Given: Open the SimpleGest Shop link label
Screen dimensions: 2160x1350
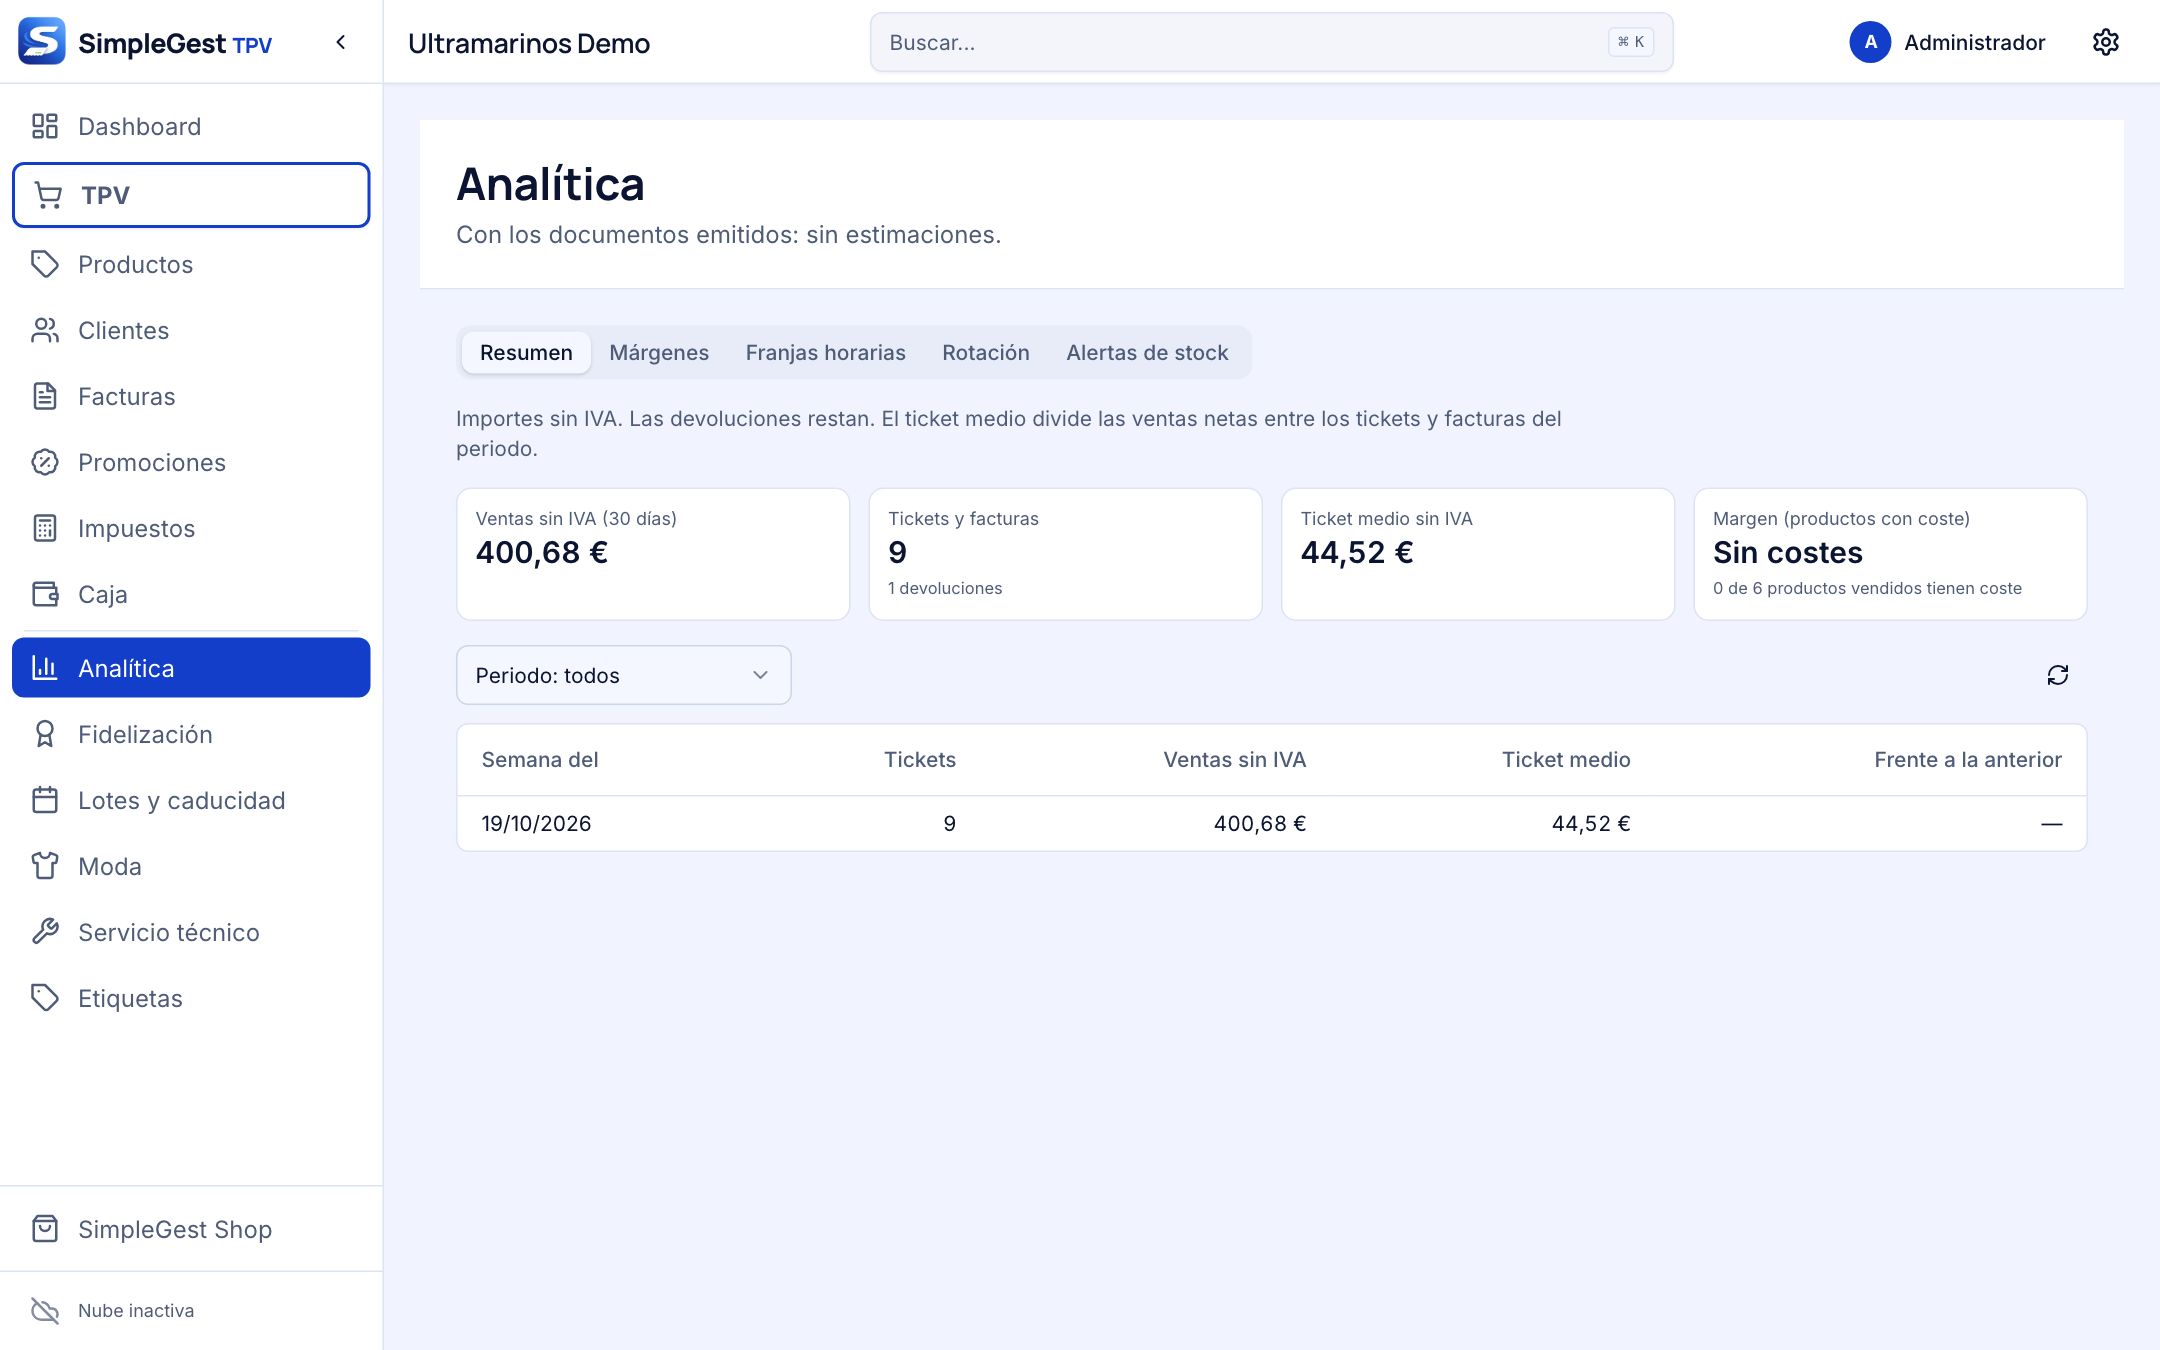Looking at the screenshot, I should pos(175,1229).
